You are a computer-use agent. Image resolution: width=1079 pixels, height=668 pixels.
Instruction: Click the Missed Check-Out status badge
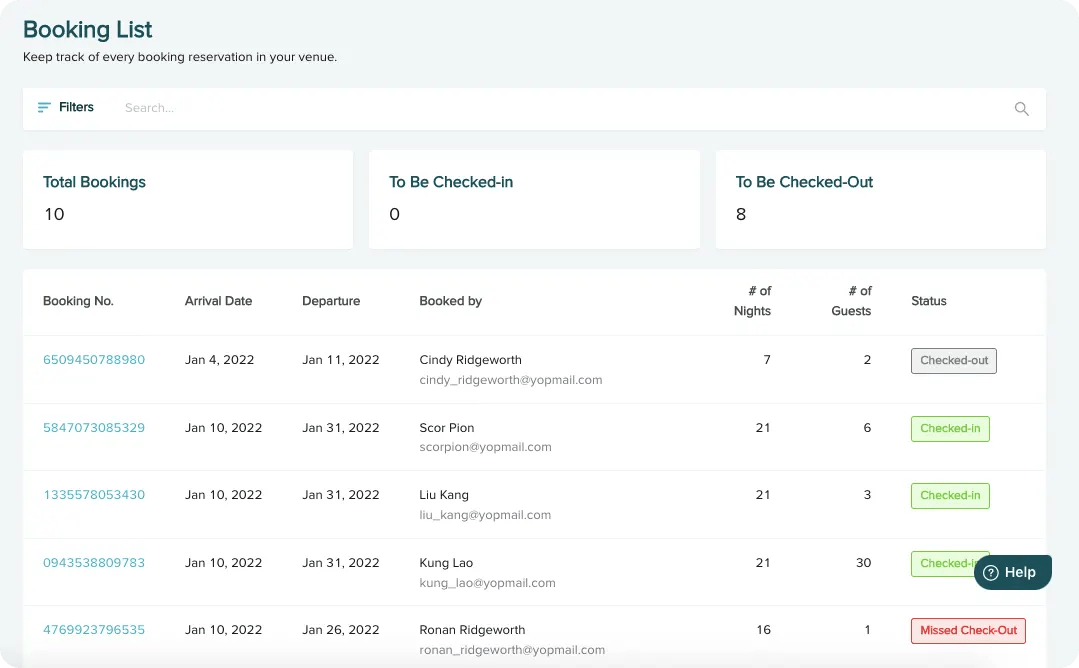click(x=967, y=631)
